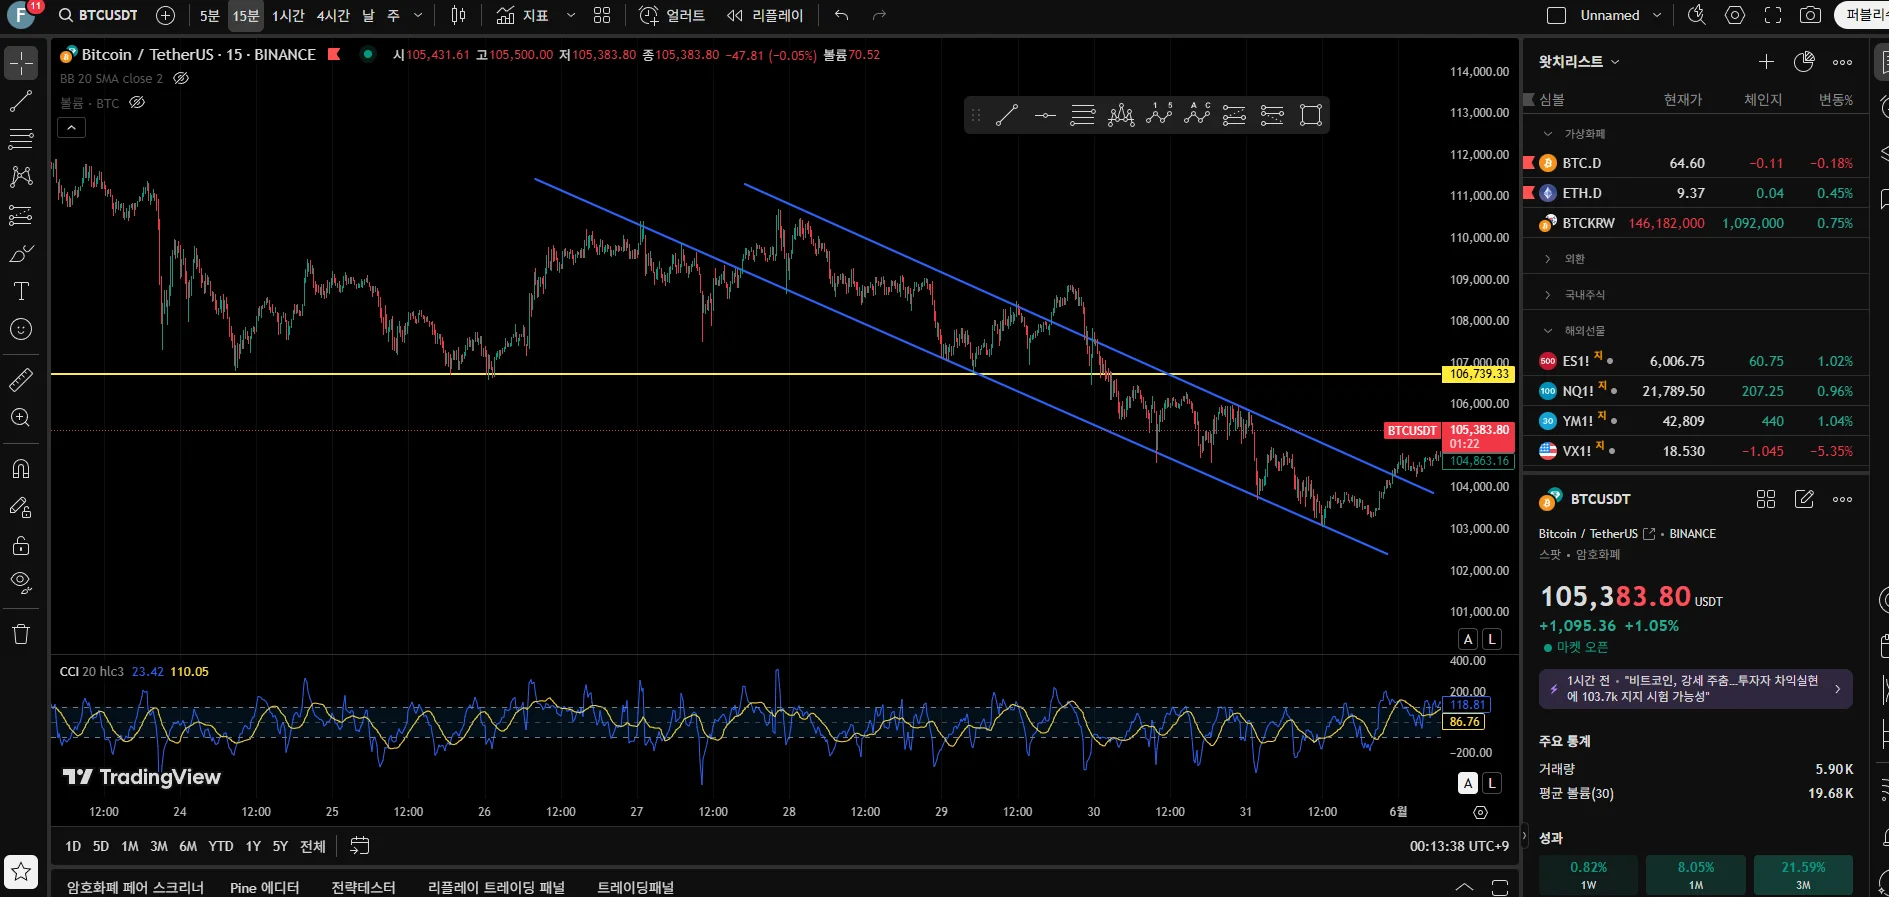This screenshot has height=897, width=1889.
Task: Collapse the 해외선물 watchlist section
Action: [x=1548, y=331]
